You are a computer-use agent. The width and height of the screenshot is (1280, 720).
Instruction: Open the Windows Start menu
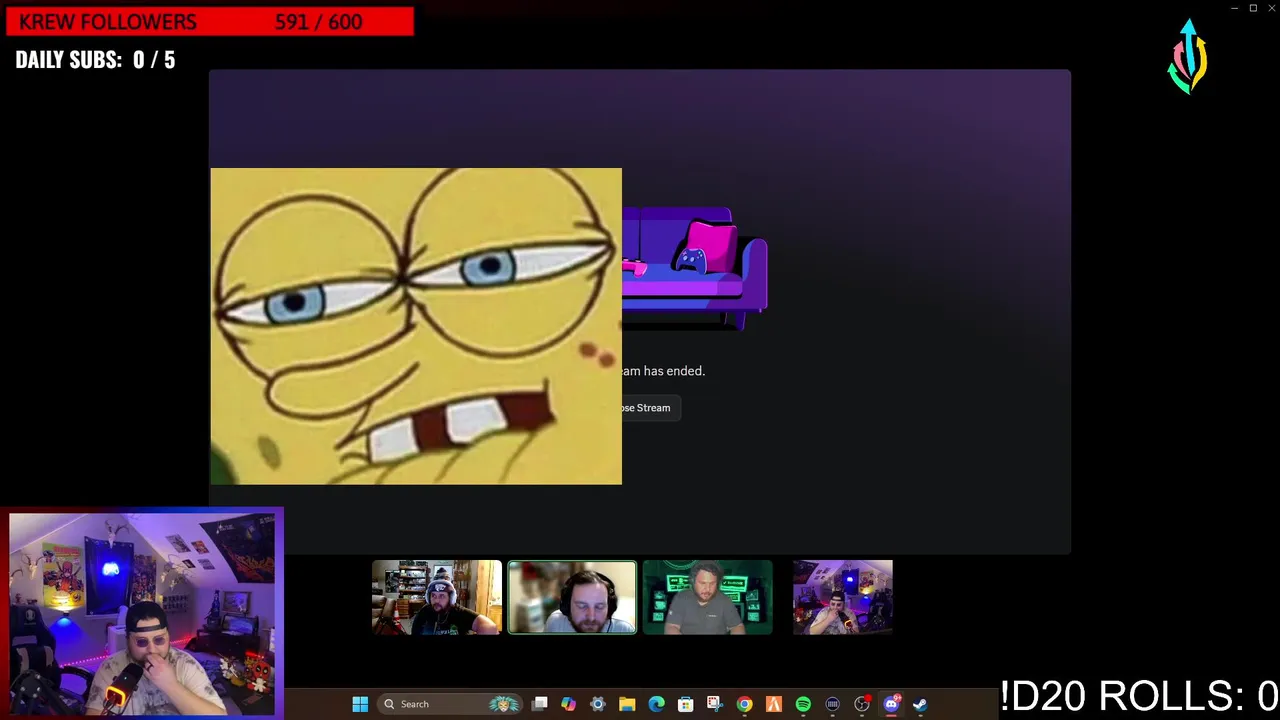pyautogui.click(x=360, y=704)
